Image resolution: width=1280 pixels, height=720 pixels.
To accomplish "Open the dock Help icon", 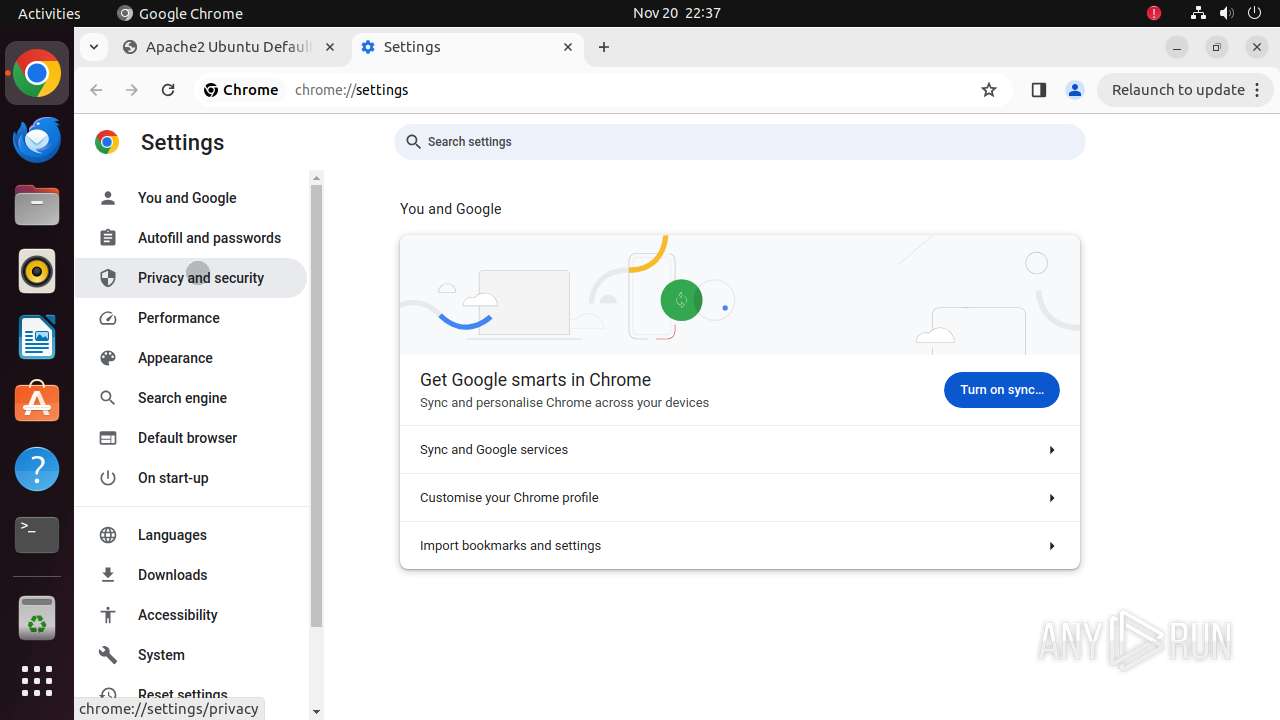I will 37,469.
